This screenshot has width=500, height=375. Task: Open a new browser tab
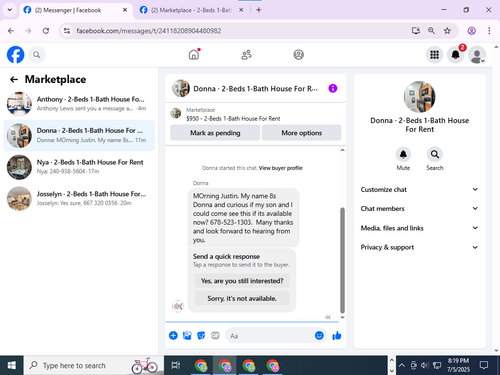click(259, 10)
